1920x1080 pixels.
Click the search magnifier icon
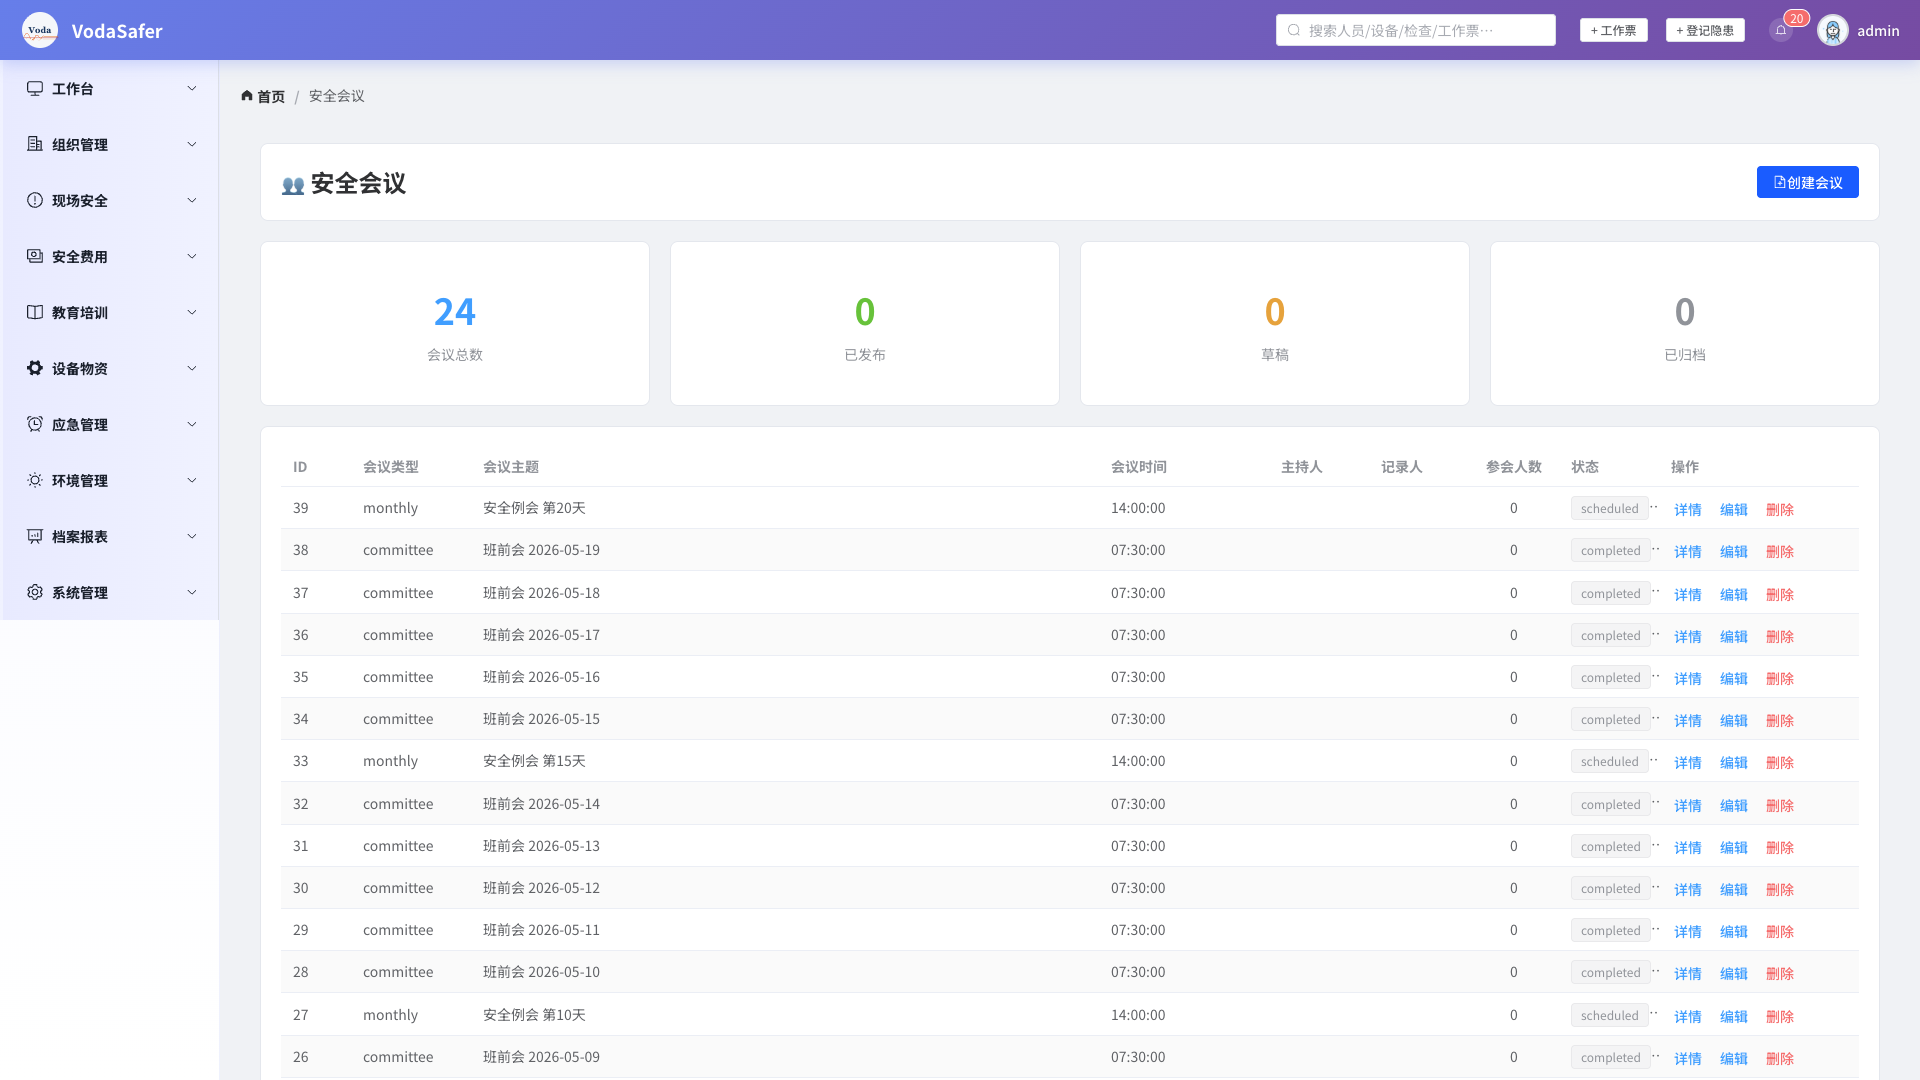pyautogui.click(x=1294, y=30)
